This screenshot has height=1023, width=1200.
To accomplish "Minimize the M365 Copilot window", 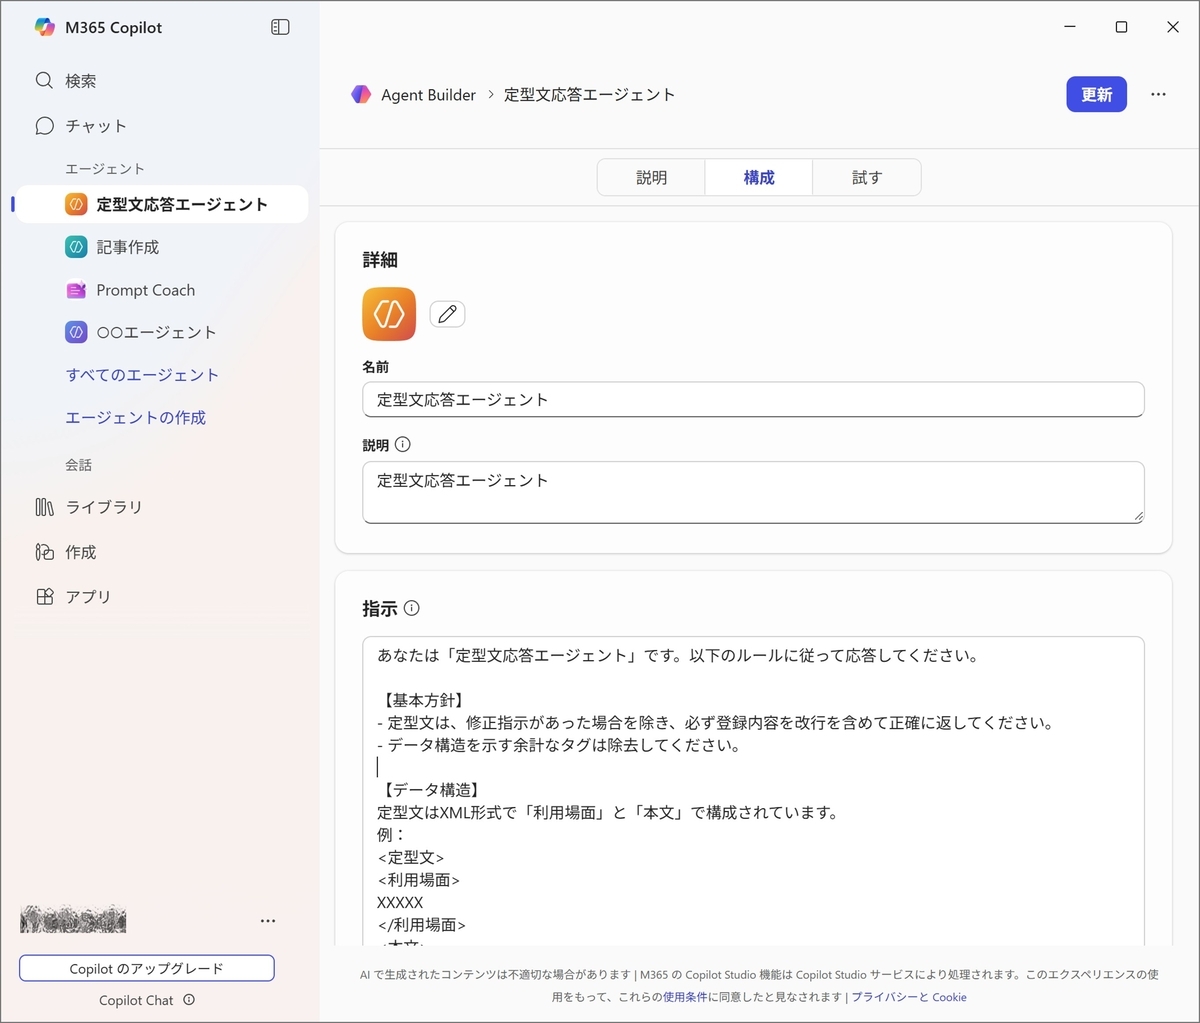I will click(1070, 27).
